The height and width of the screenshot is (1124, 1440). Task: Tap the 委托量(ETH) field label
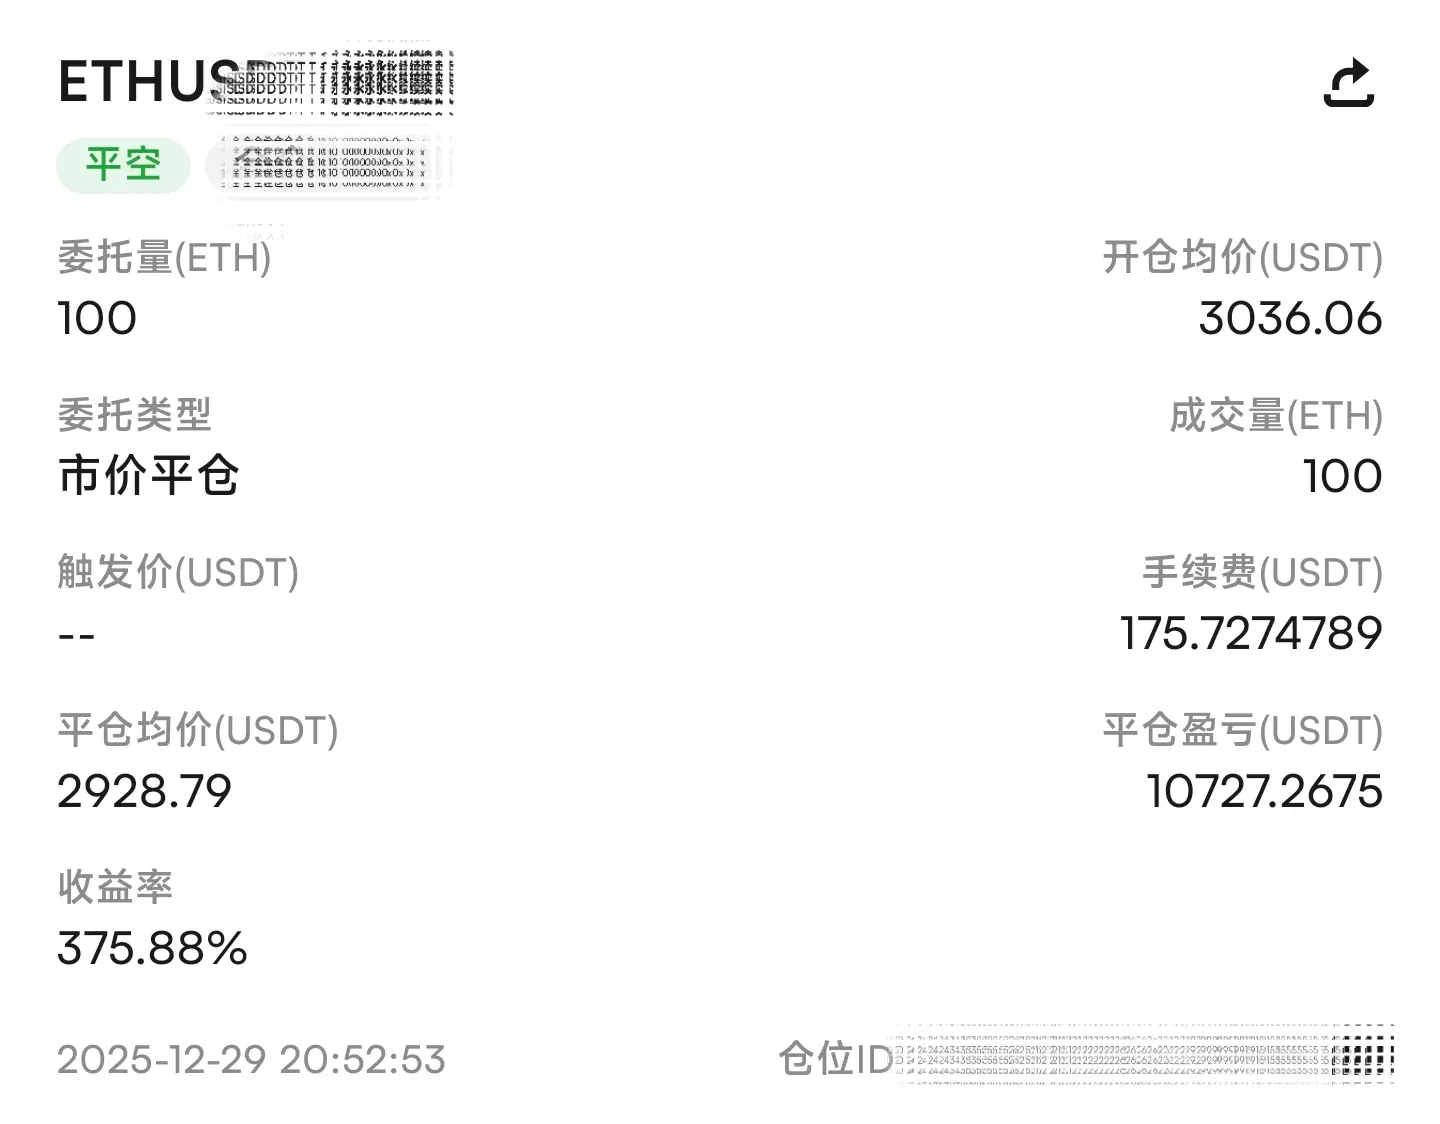click(164, 258)
